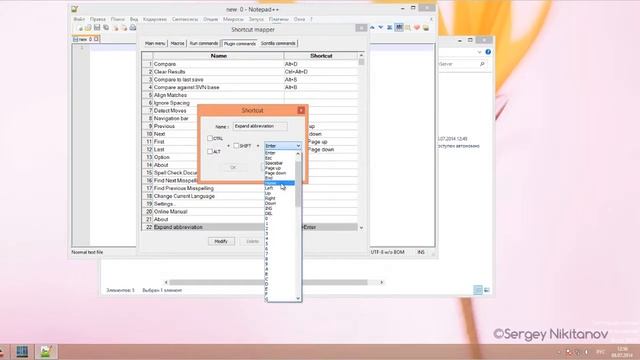Click the blue app icon on the taskbar

tap(22, 351)
